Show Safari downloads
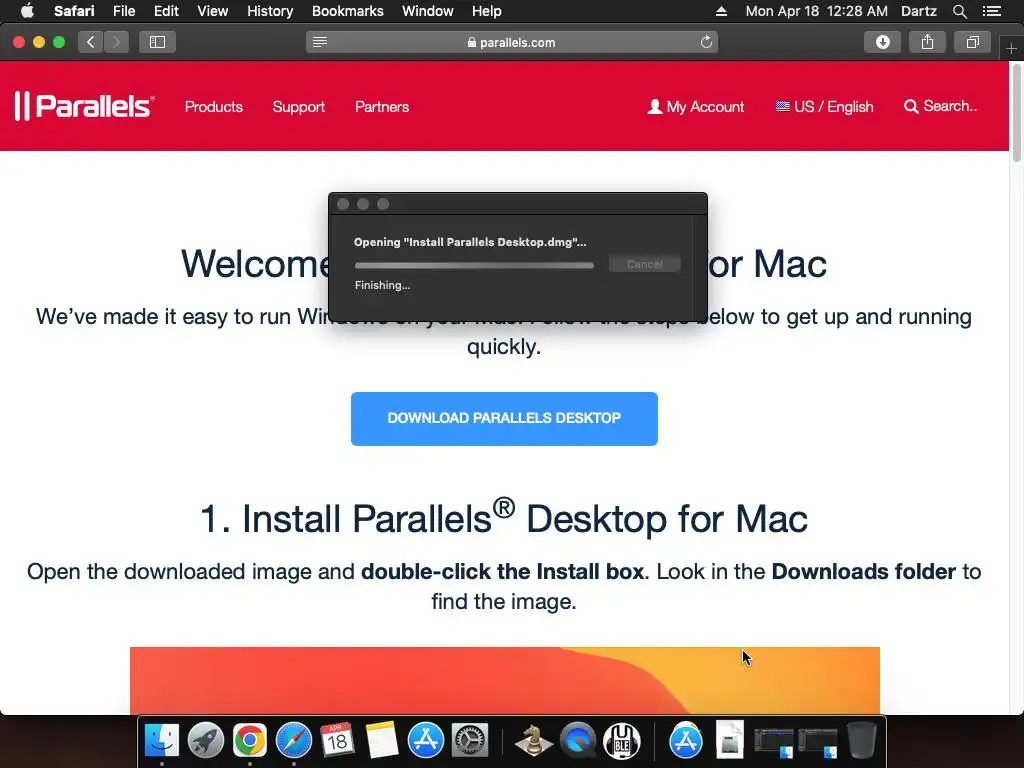Screen dimensions: 1024x768 click(x=882, y=42)
